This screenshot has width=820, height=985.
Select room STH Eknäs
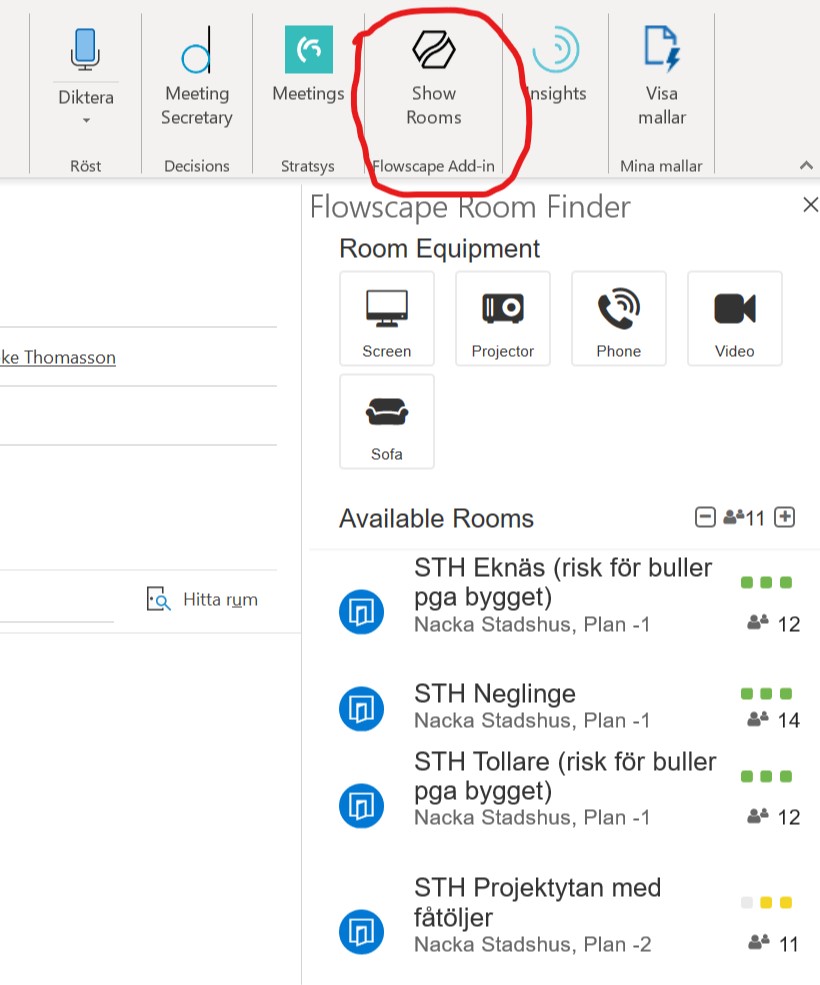(x=564, y=596)
